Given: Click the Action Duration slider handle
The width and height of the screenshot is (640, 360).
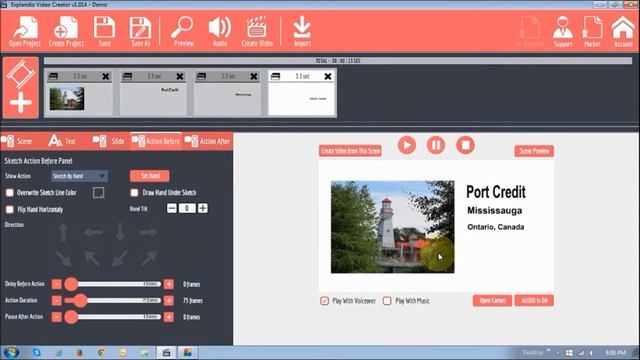Looking at the screenshot, I should [81, 300].
